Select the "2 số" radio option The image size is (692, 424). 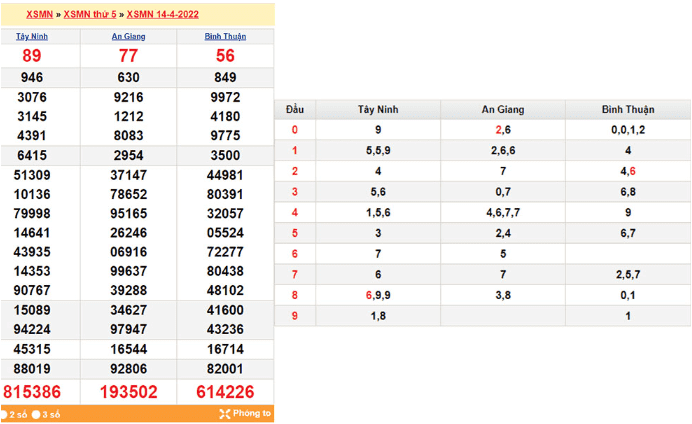point(4,413)
